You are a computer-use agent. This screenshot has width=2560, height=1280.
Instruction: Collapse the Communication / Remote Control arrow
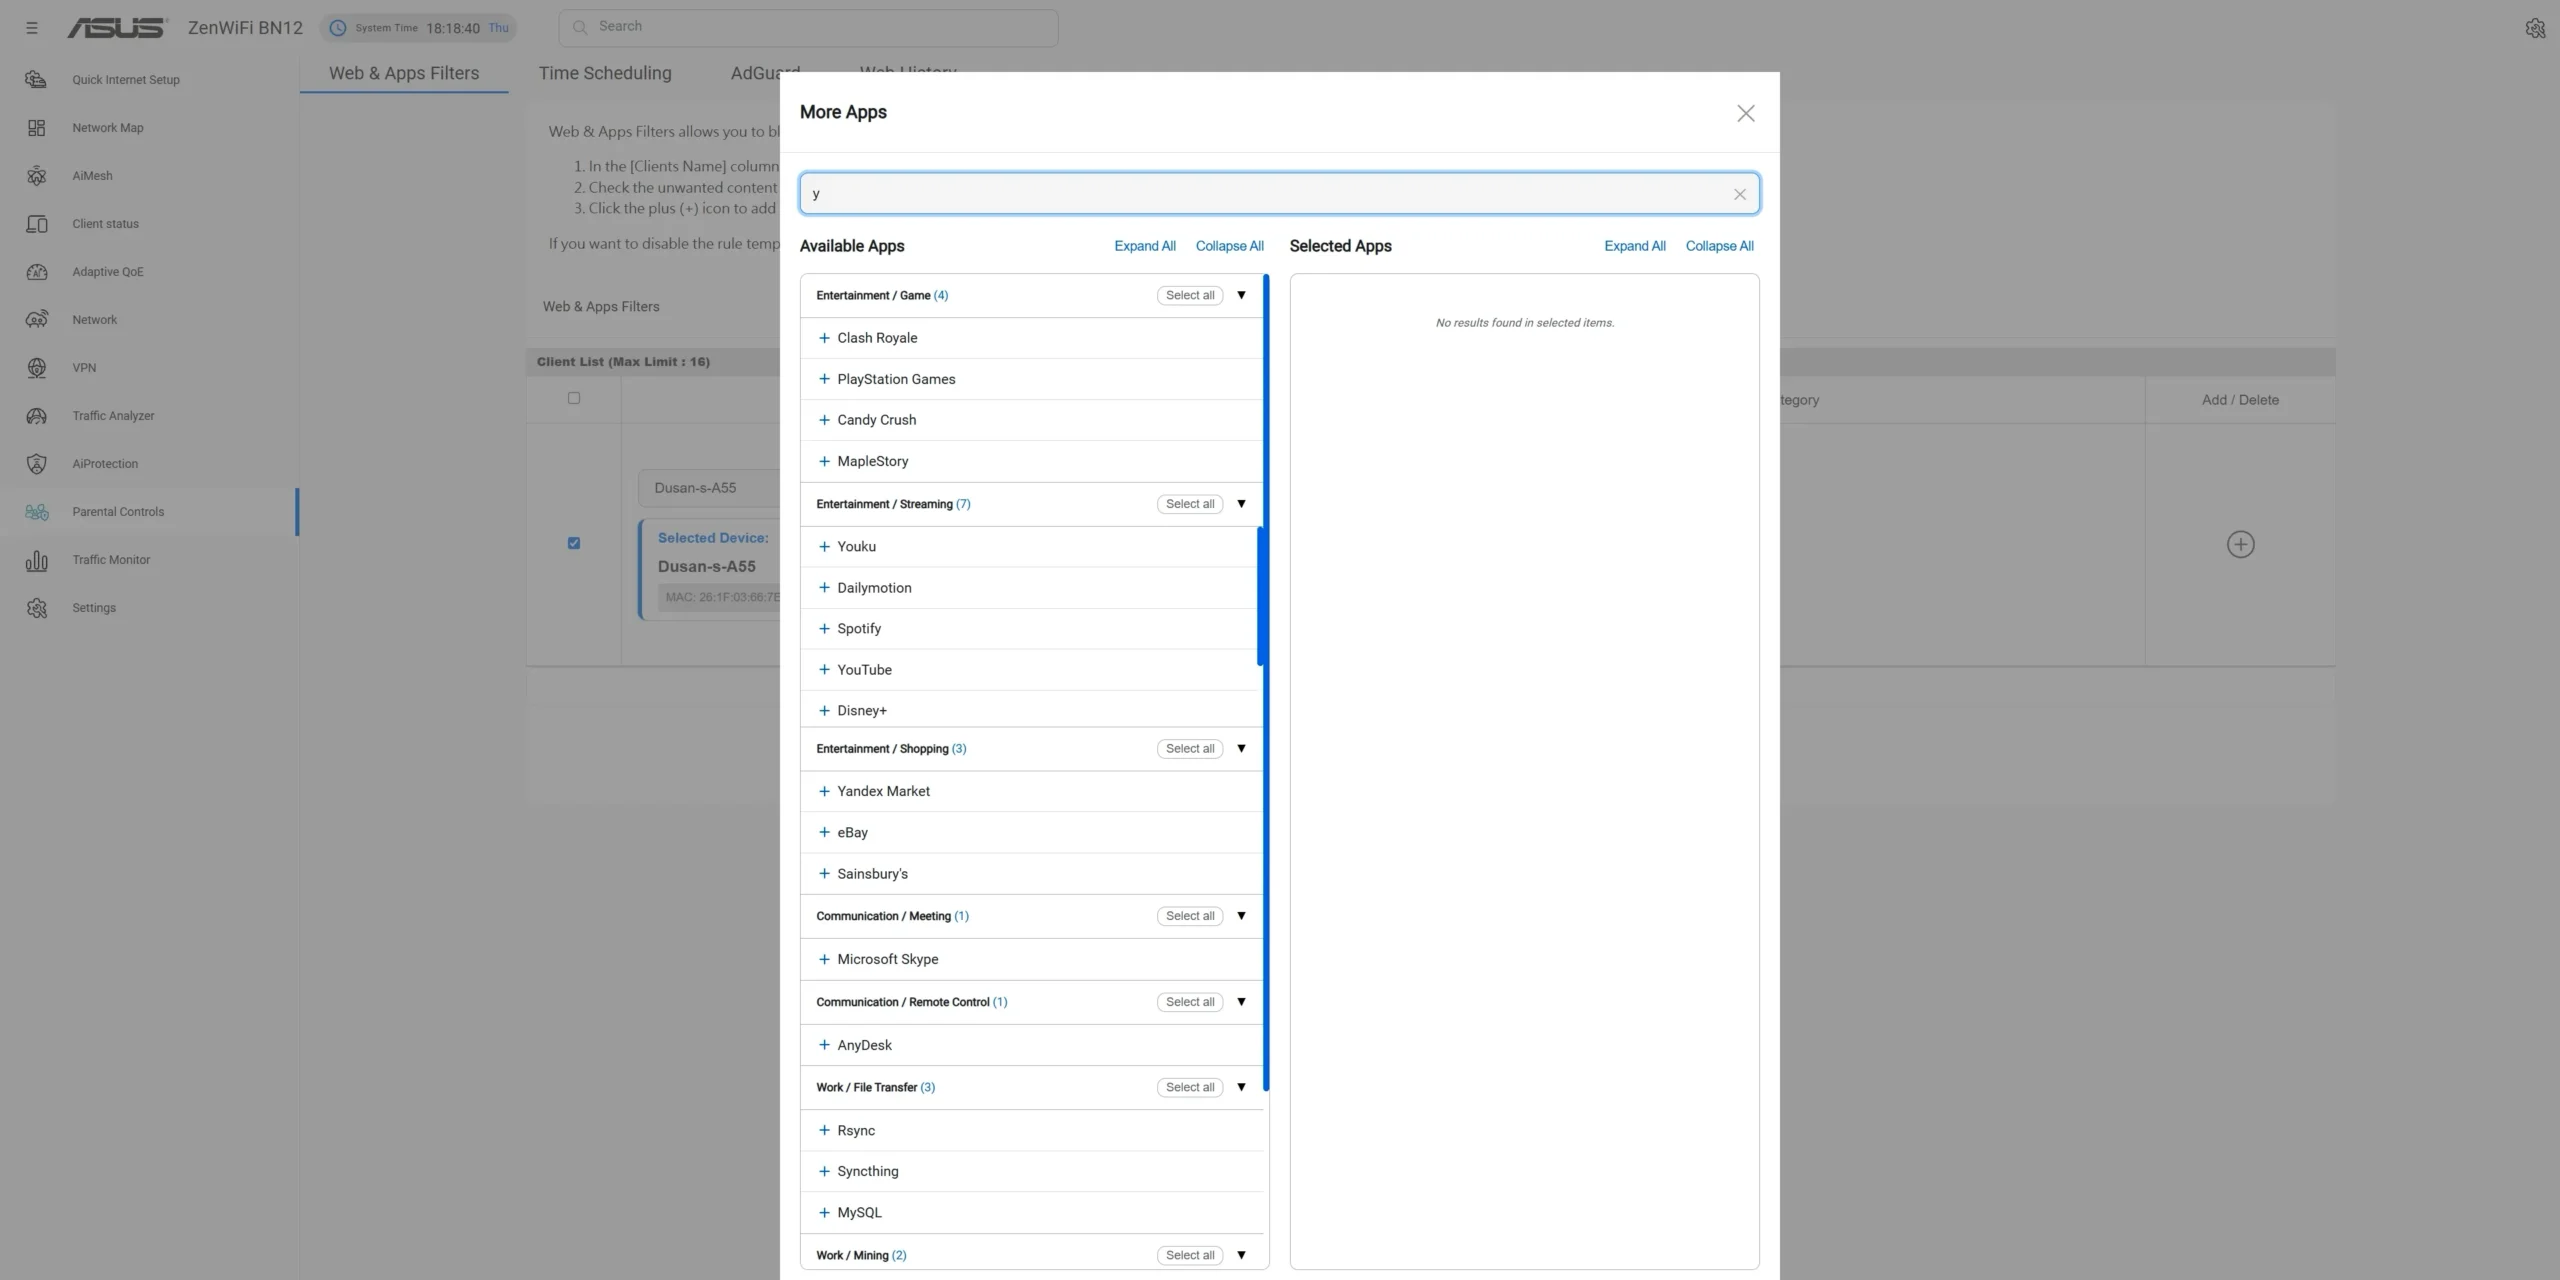pos(1241,1002)
